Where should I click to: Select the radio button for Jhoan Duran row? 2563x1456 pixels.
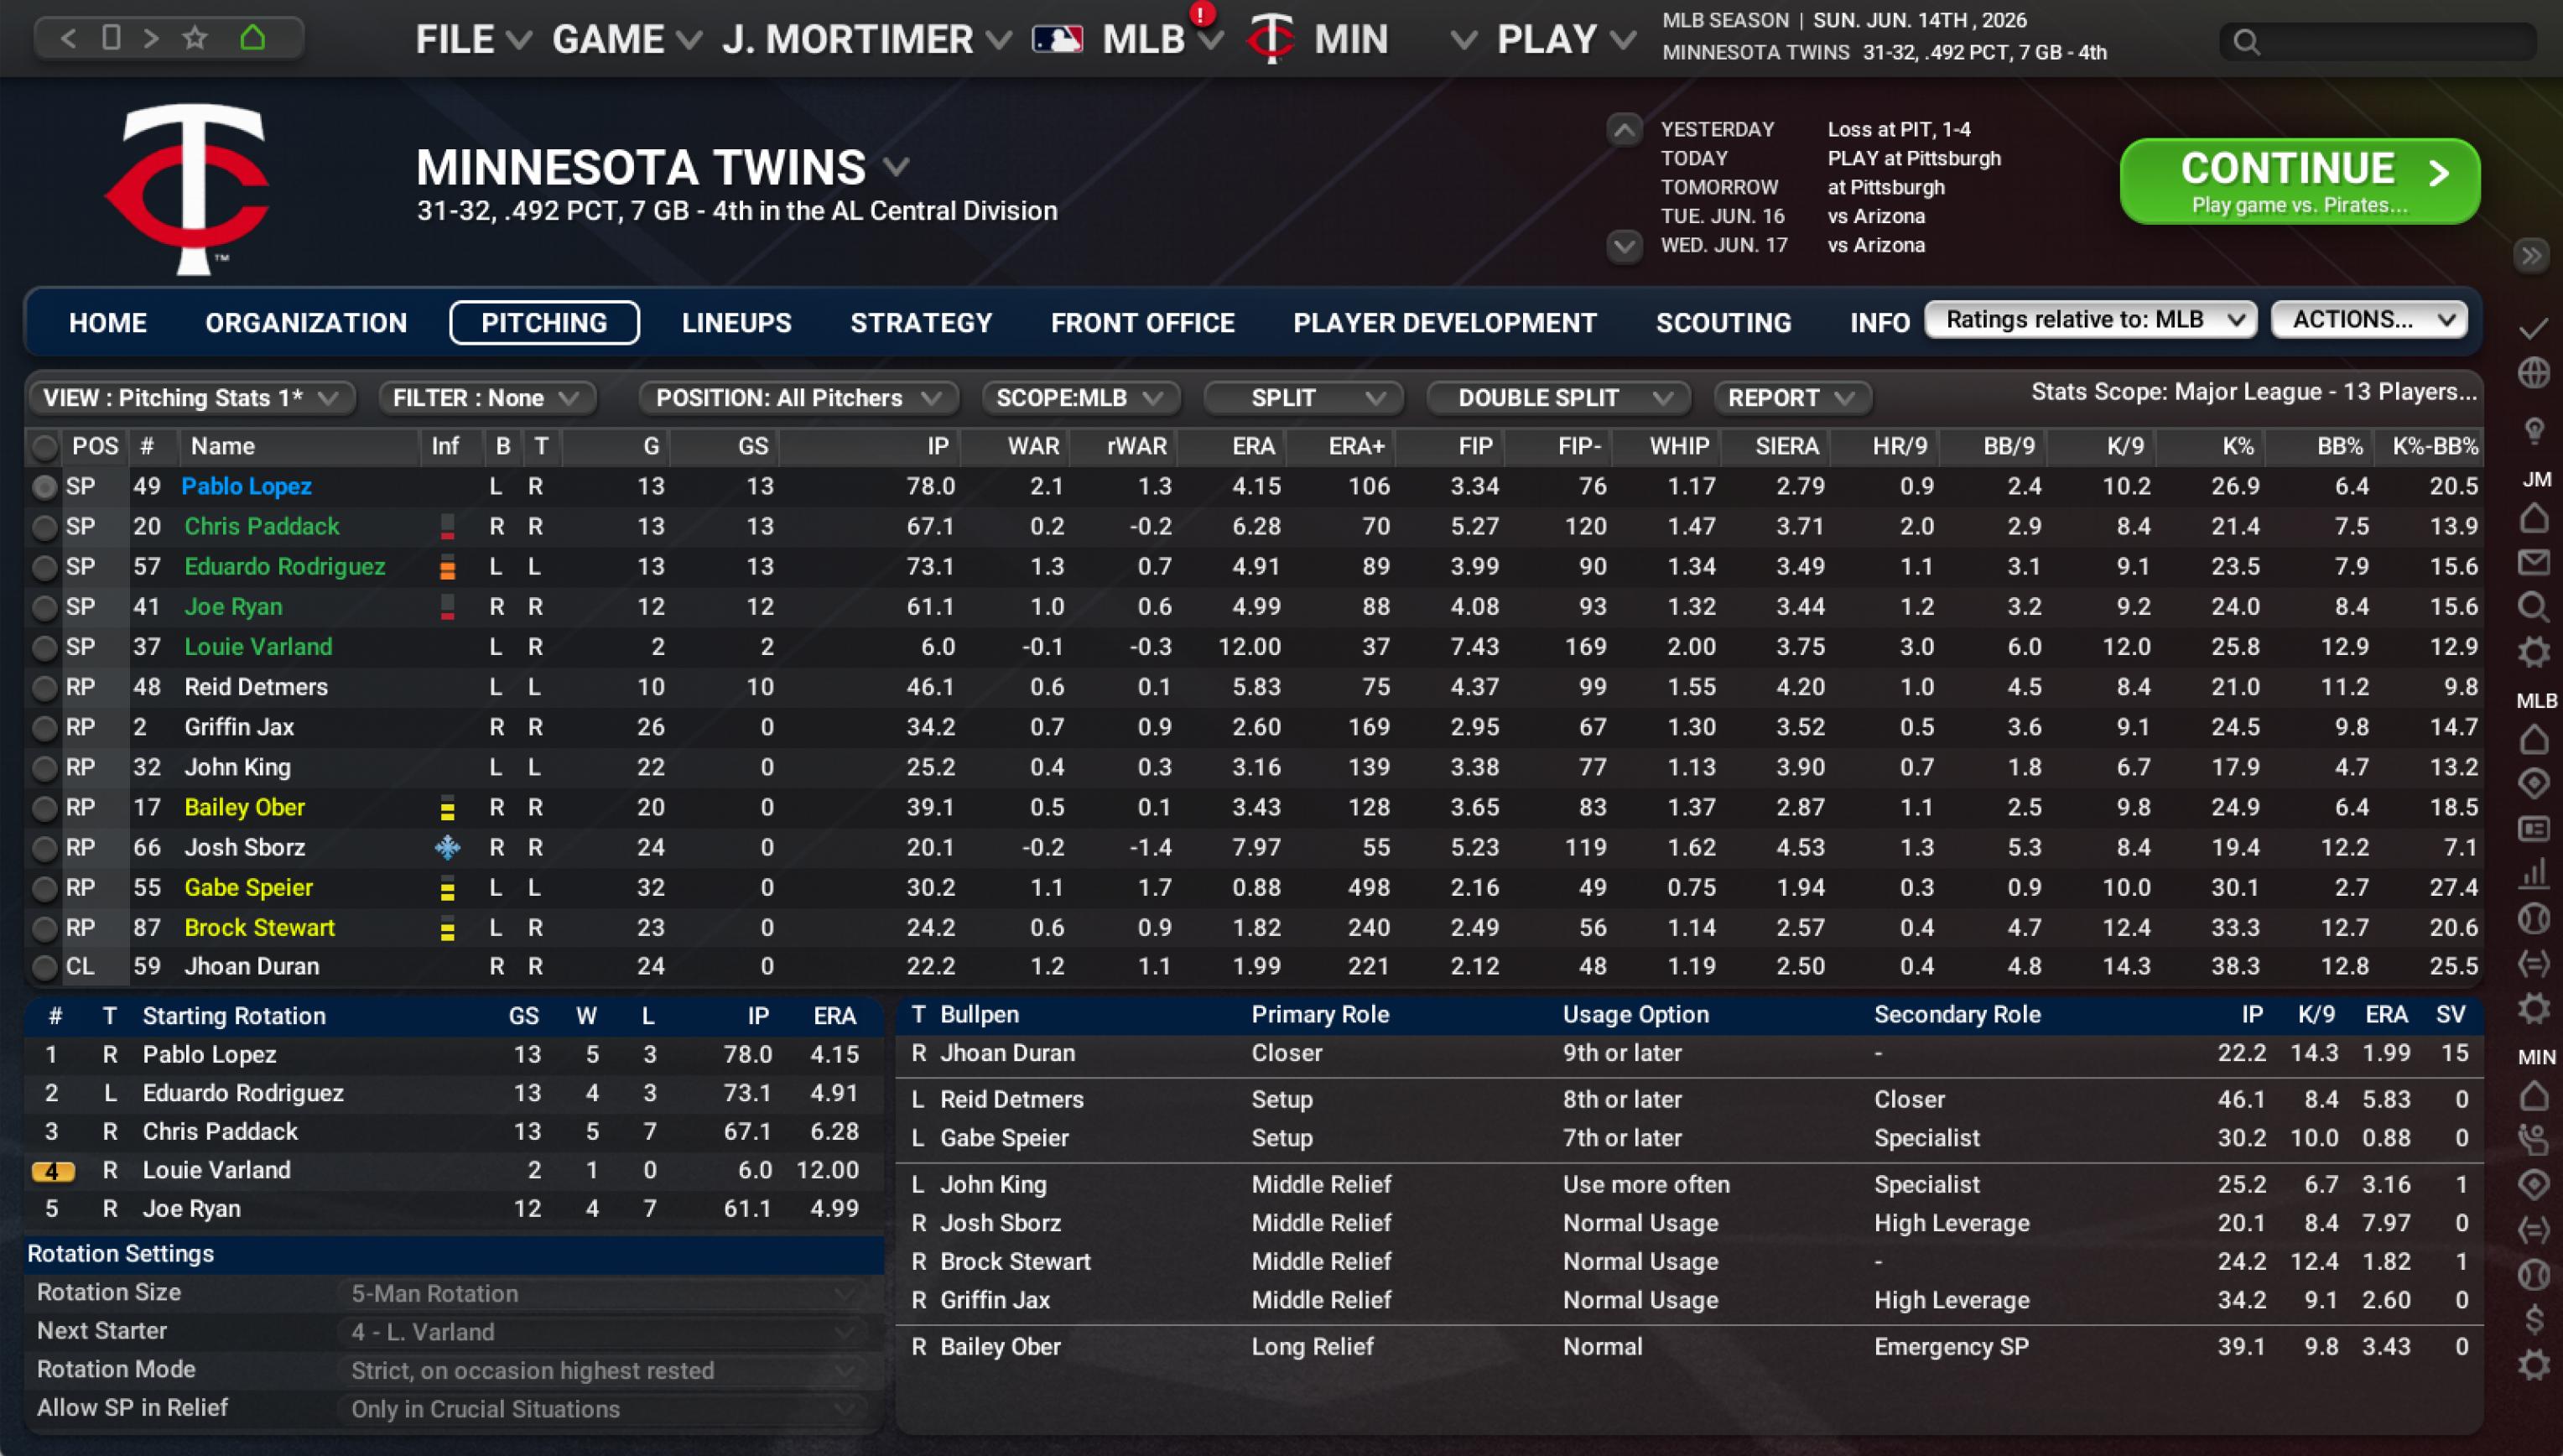click(x=44, y=967)
